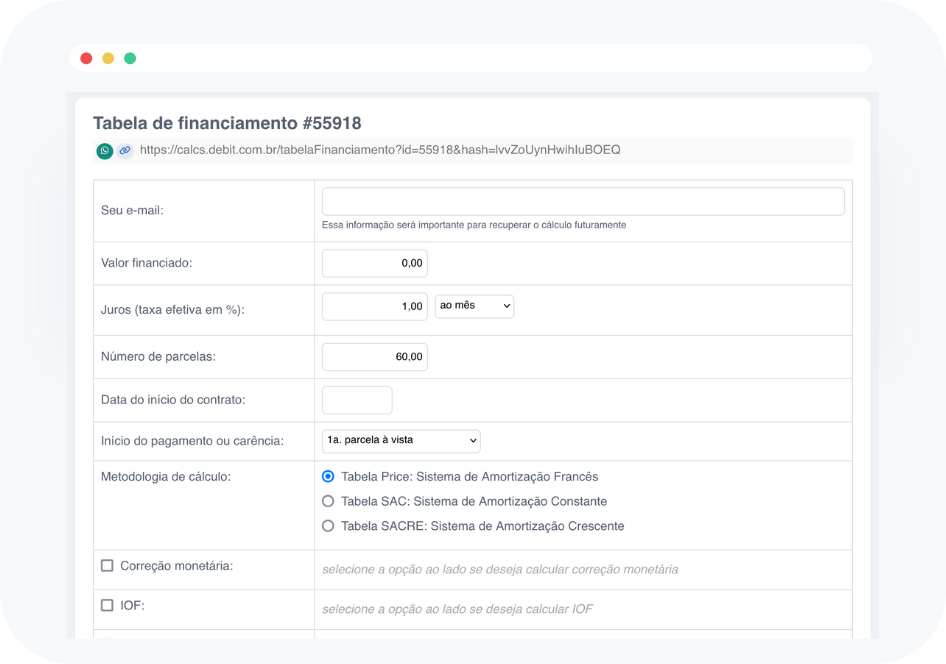Viewport: 946px width, 664px height.
Task: Focus the Seu e-mail input field
Action: (x=583, y=201)
